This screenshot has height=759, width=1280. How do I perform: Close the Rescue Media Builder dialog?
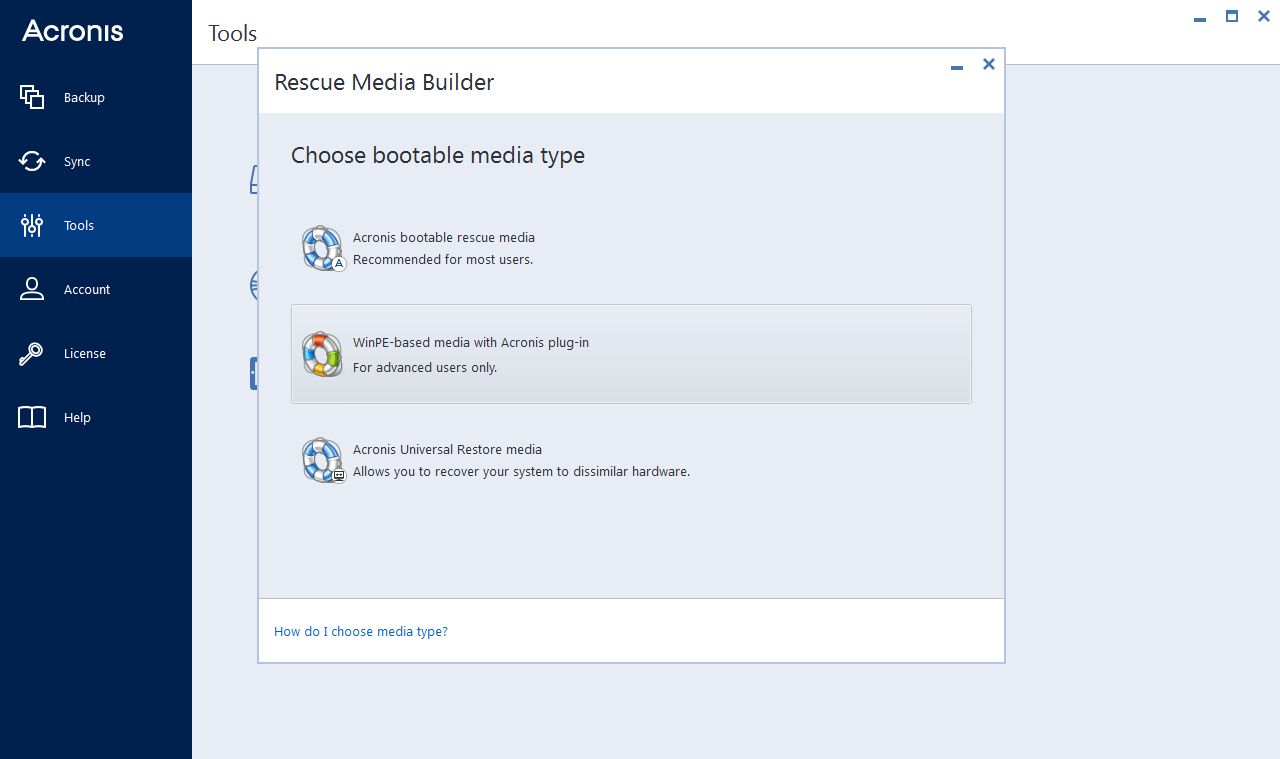coord(988,64)
